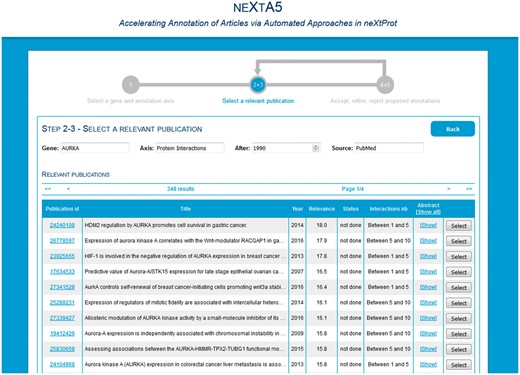This screenshot has height=375, width=520.
Task: Jump to the last results page (>>)
Action: [x=469, y=189]
